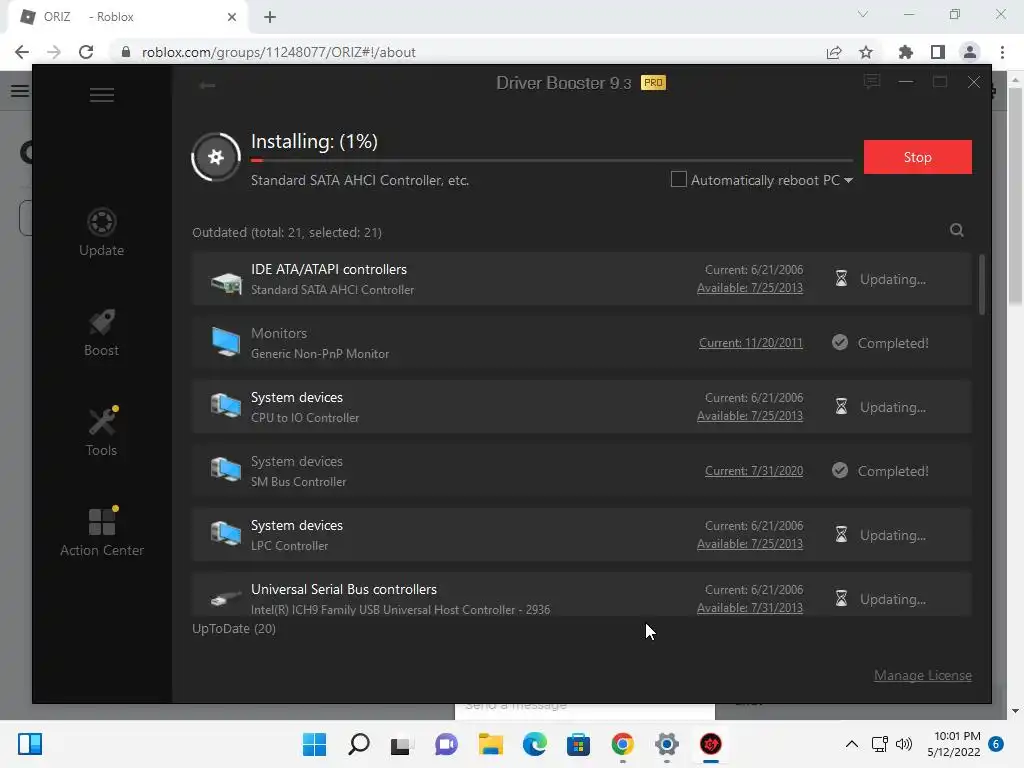
Task: Click the USB Universal Host Controller icon
Action: (x=226, y=598)
